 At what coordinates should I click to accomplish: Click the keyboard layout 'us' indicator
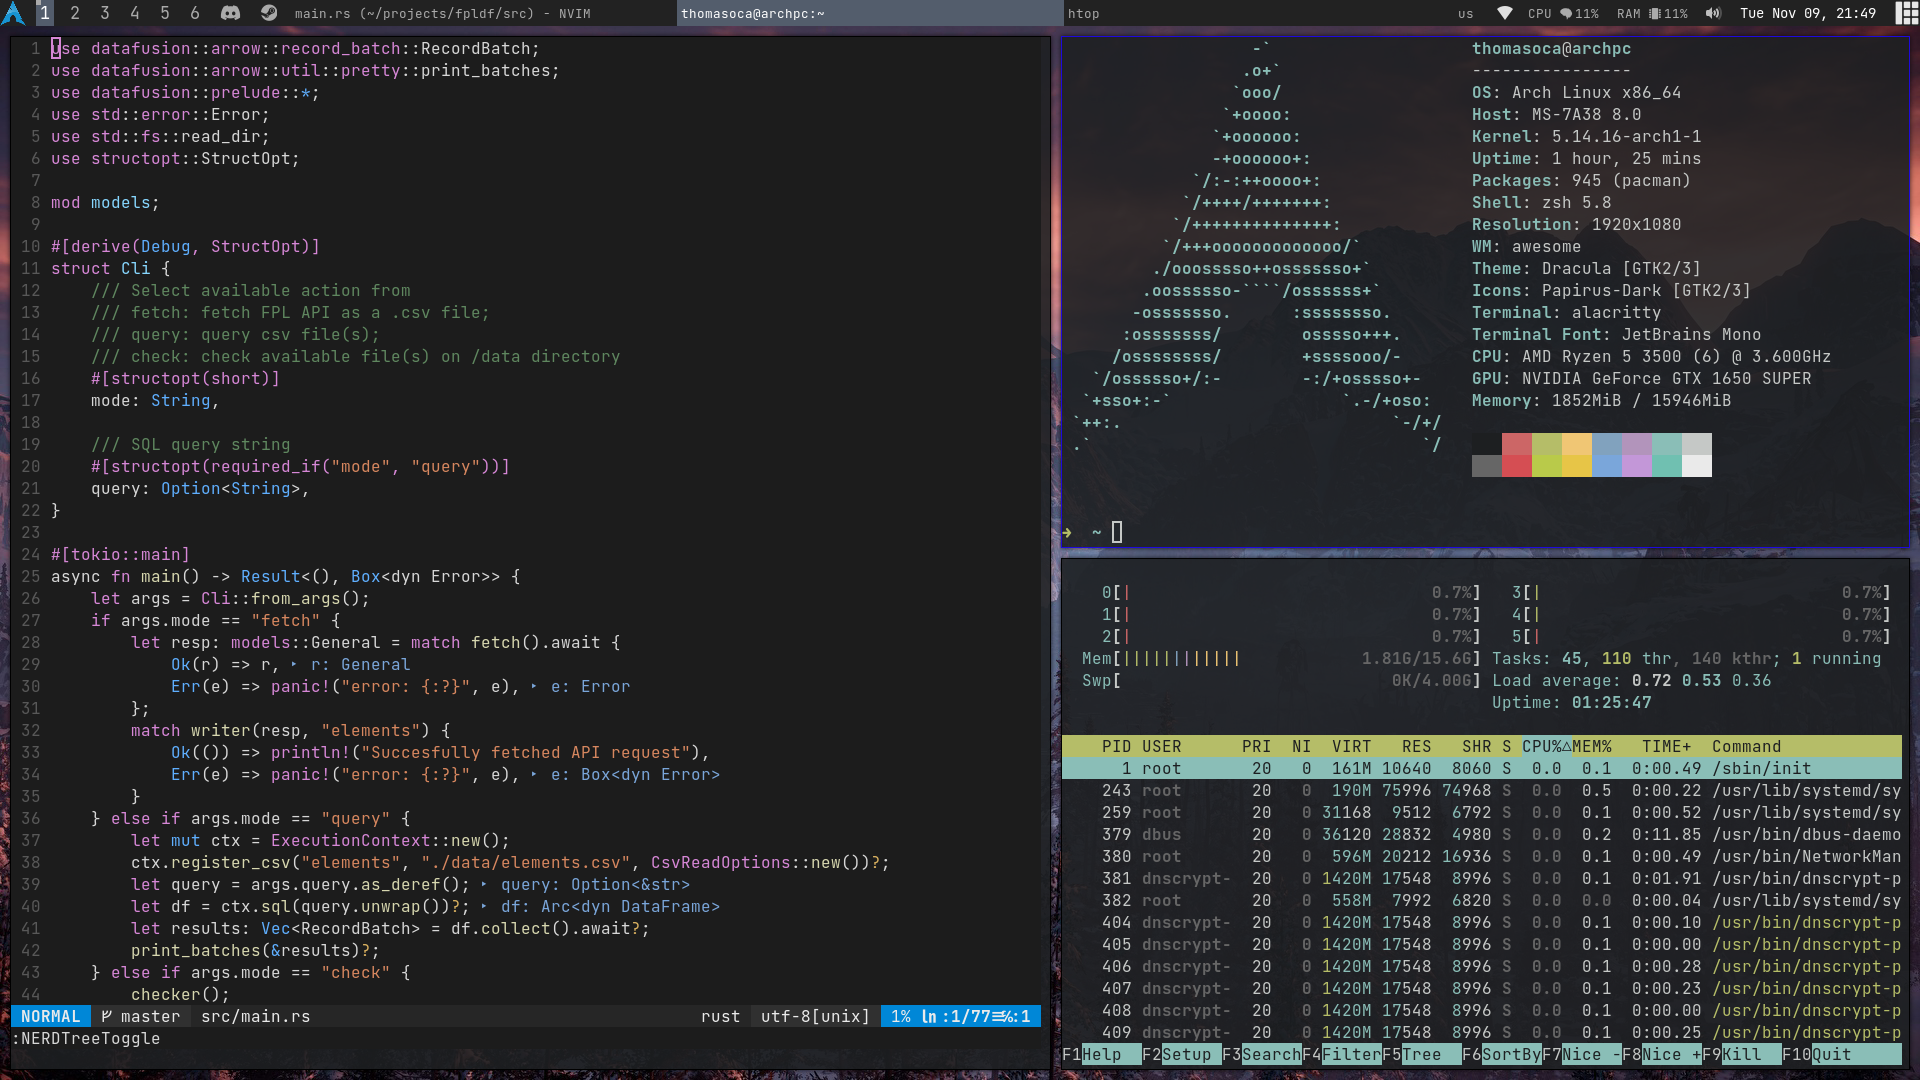click(1465, 13)
